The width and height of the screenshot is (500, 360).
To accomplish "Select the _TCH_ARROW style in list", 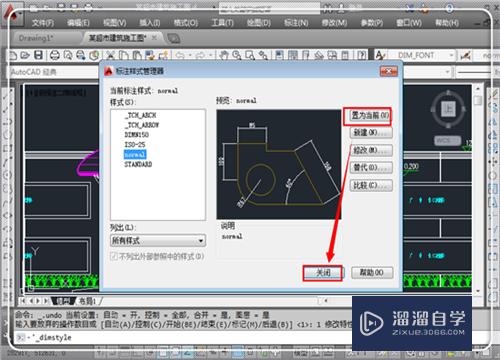I will click(142, 125).
